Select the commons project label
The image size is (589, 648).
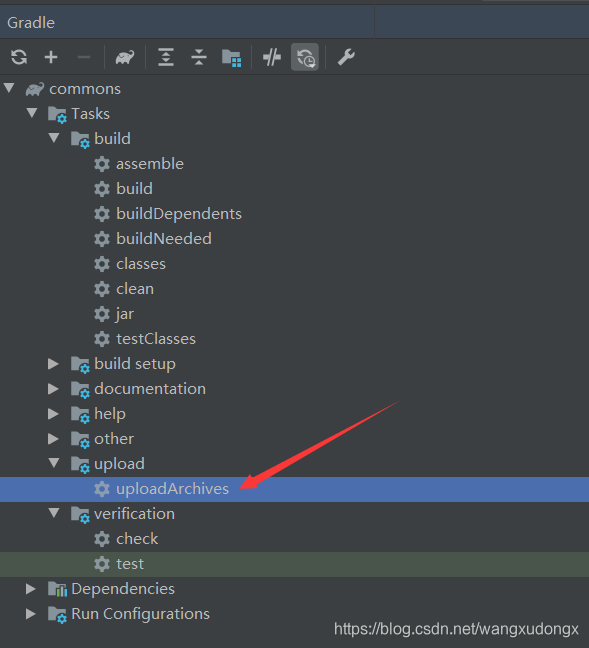85,89
